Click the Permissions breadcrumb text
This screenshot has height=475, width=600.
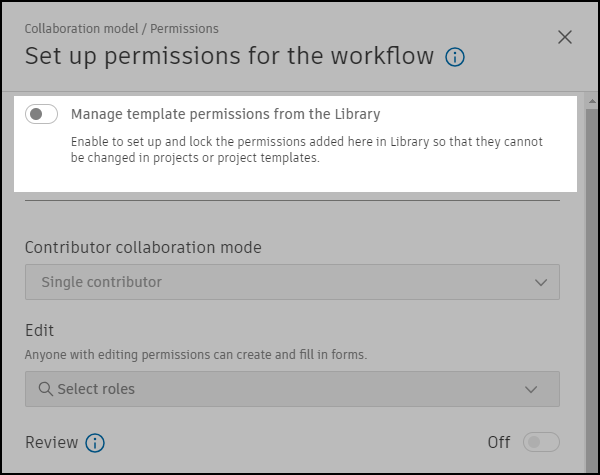click(184, 29)
